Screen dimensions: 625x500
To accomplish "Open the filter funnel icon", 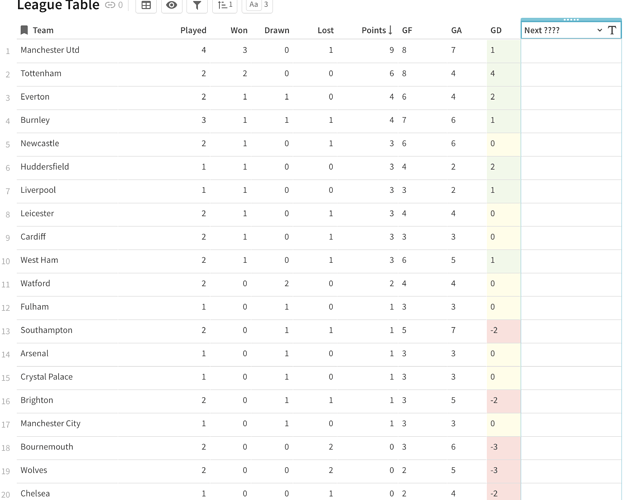I will (197, 6).
